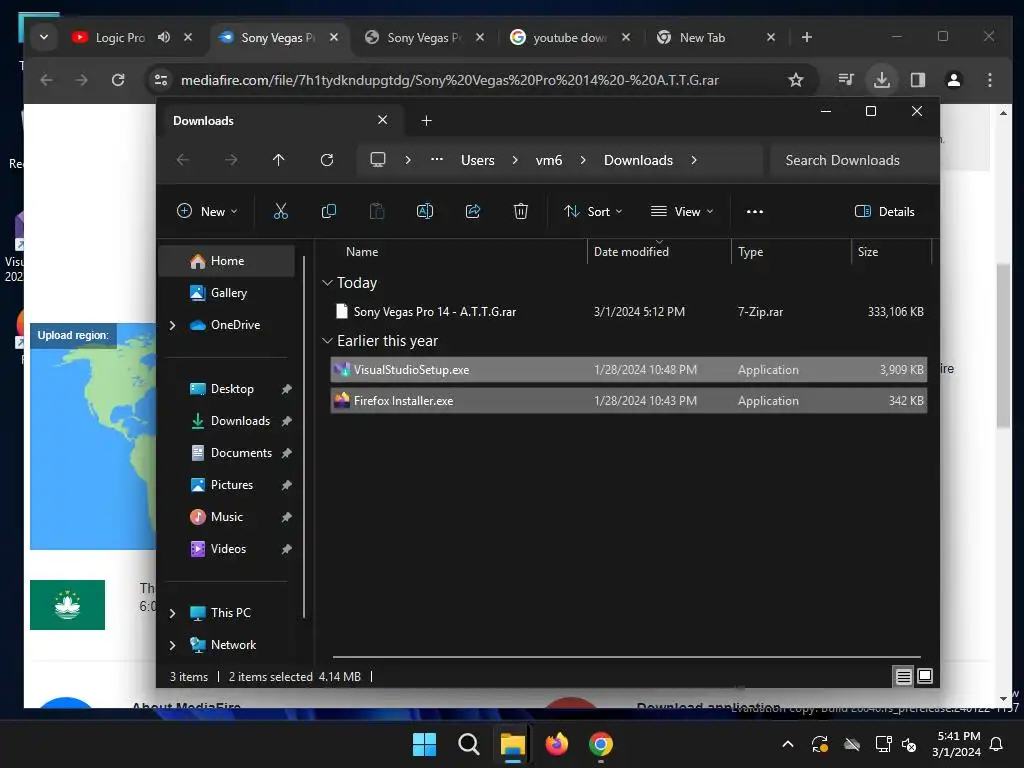Select Sony Vegas Pro 14 - A.T.T.G.rar file

629,312
